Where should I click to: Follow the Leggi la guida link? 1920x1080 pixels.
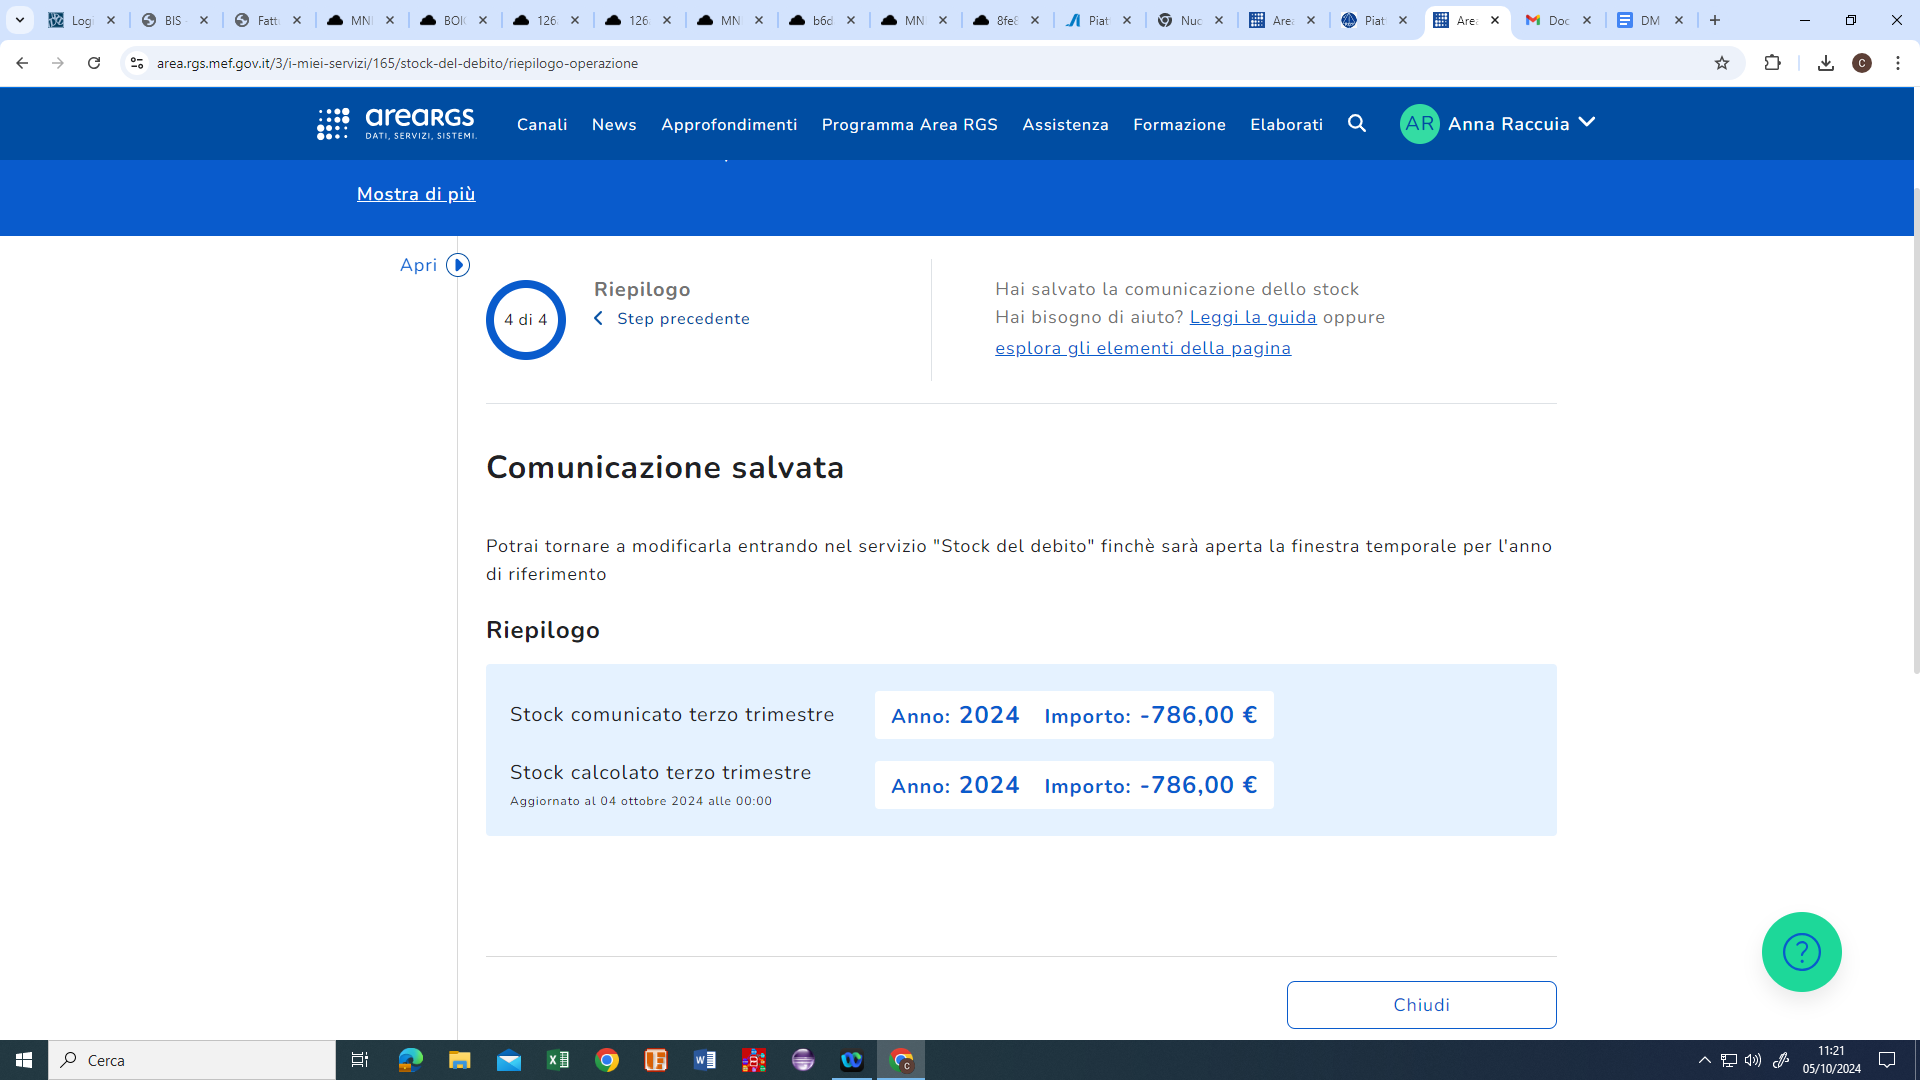pyautogui.click(x=1252, y=317)
